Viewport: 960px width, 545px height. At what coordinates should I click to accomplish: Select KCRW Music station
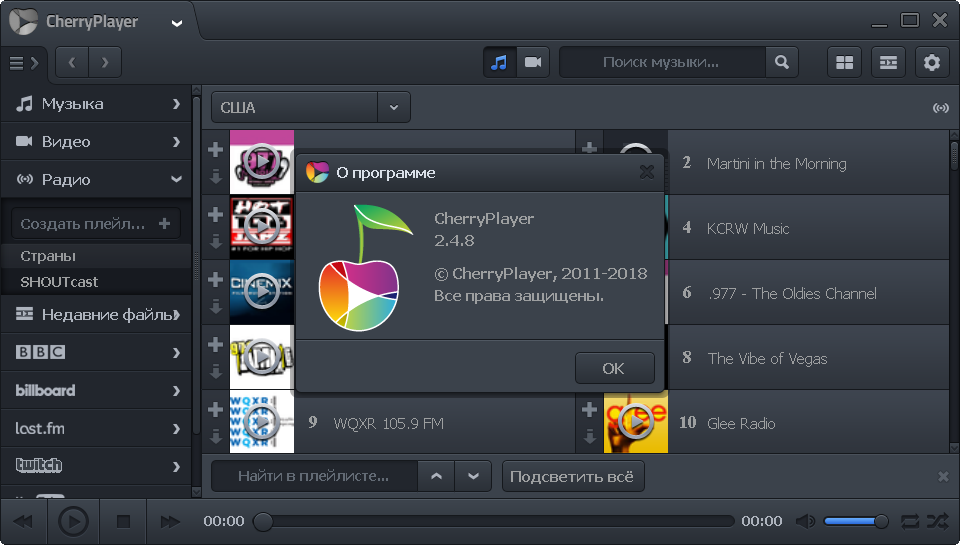click(x=748, y=229)
